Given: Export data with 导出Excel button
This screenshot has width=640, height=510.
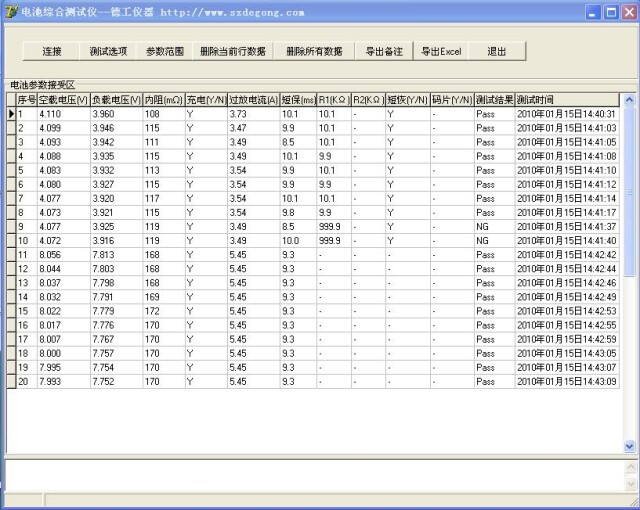Looking at the screenshot, I should [x=441, y=51].
